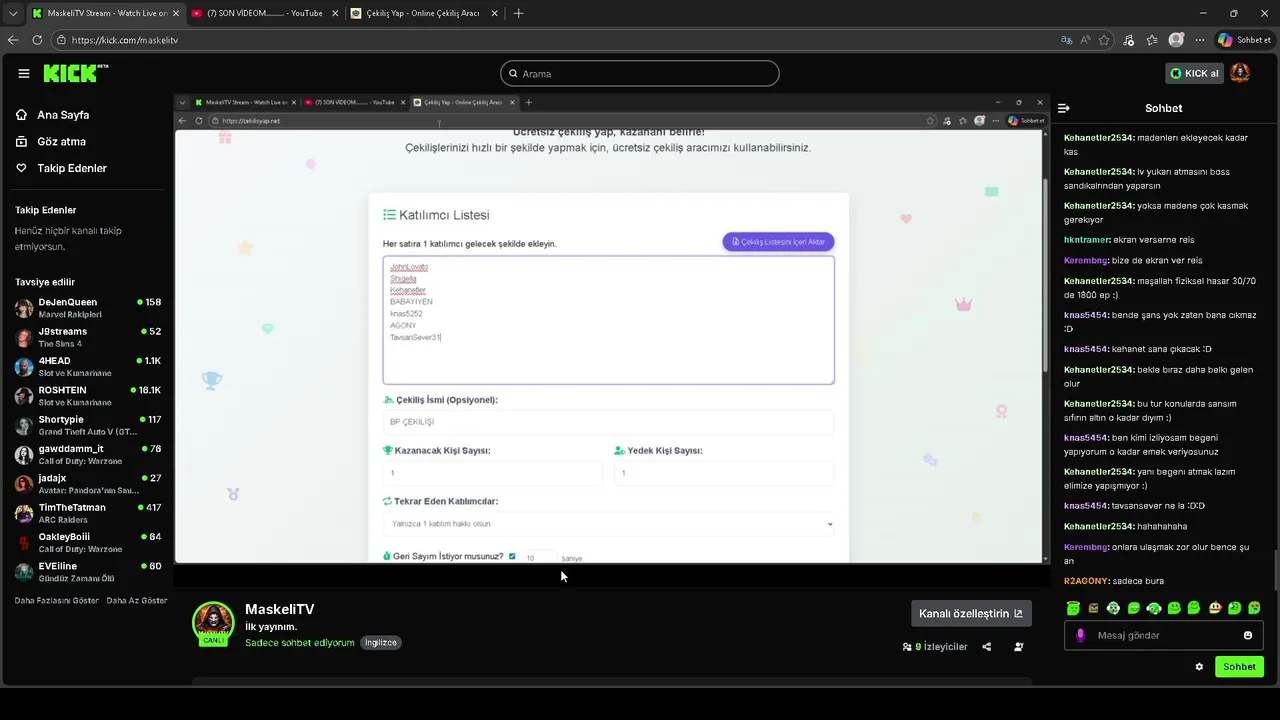The width and height of the screenshot is (1280, 720).
Task: Switch to Çekiliş Yap browser tab
Action: (x=424, y=13)
